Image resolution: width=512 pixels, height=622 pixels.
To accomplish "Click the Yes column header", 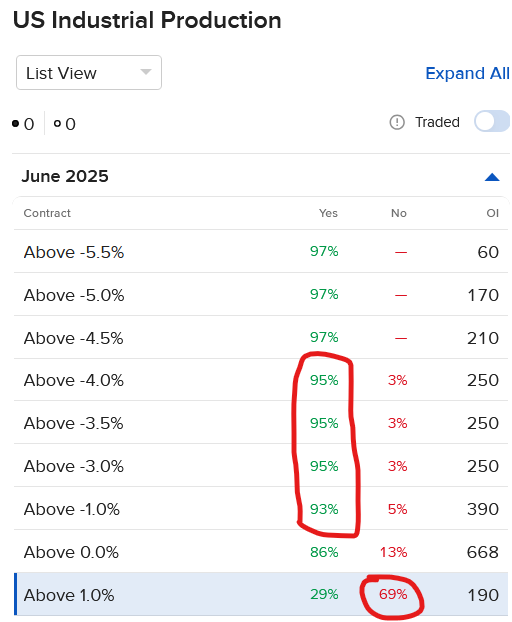I will (328, 213).
